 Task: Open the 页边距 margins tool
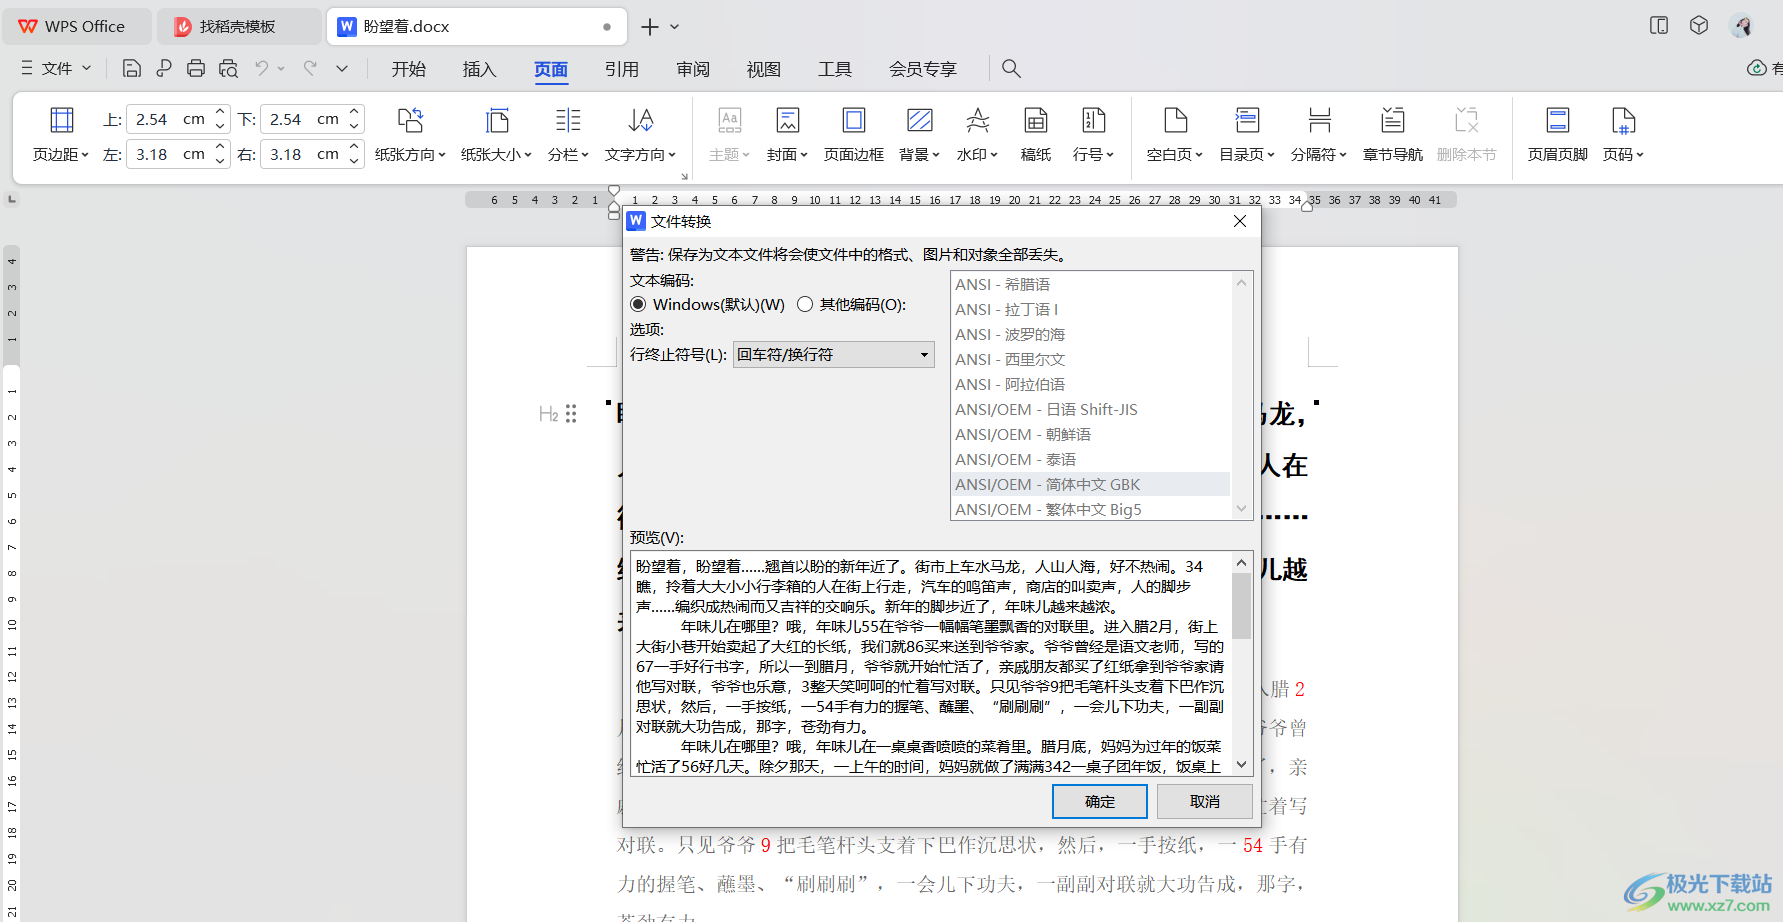point(61,134)
